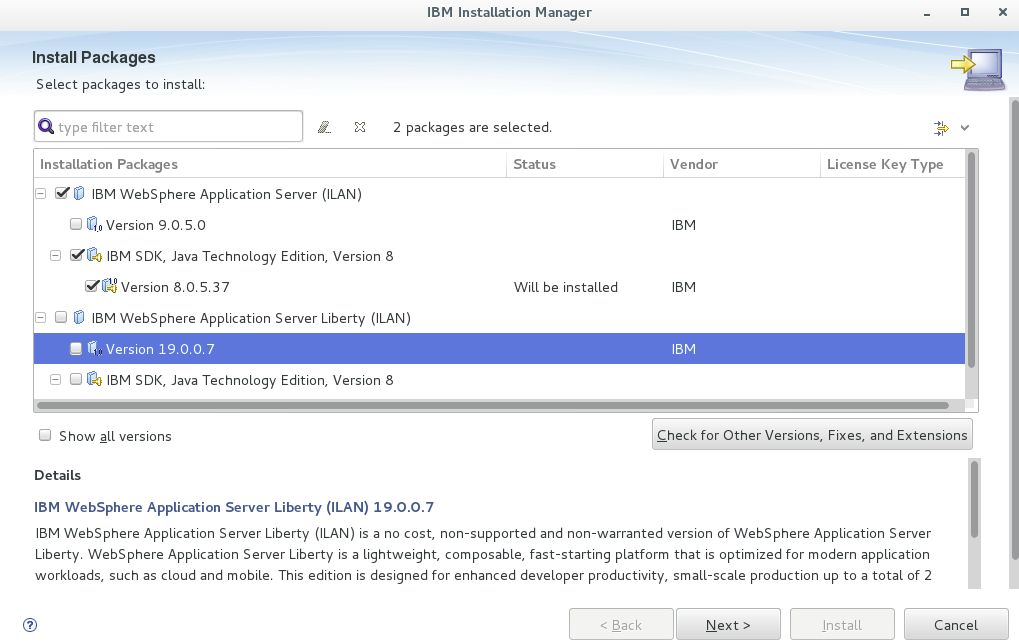This screenshot has height=644, width=1019.
Task: Collapse IBM WebSphere Application Server (ILAN) node
Action: click(x=41, y=194)
